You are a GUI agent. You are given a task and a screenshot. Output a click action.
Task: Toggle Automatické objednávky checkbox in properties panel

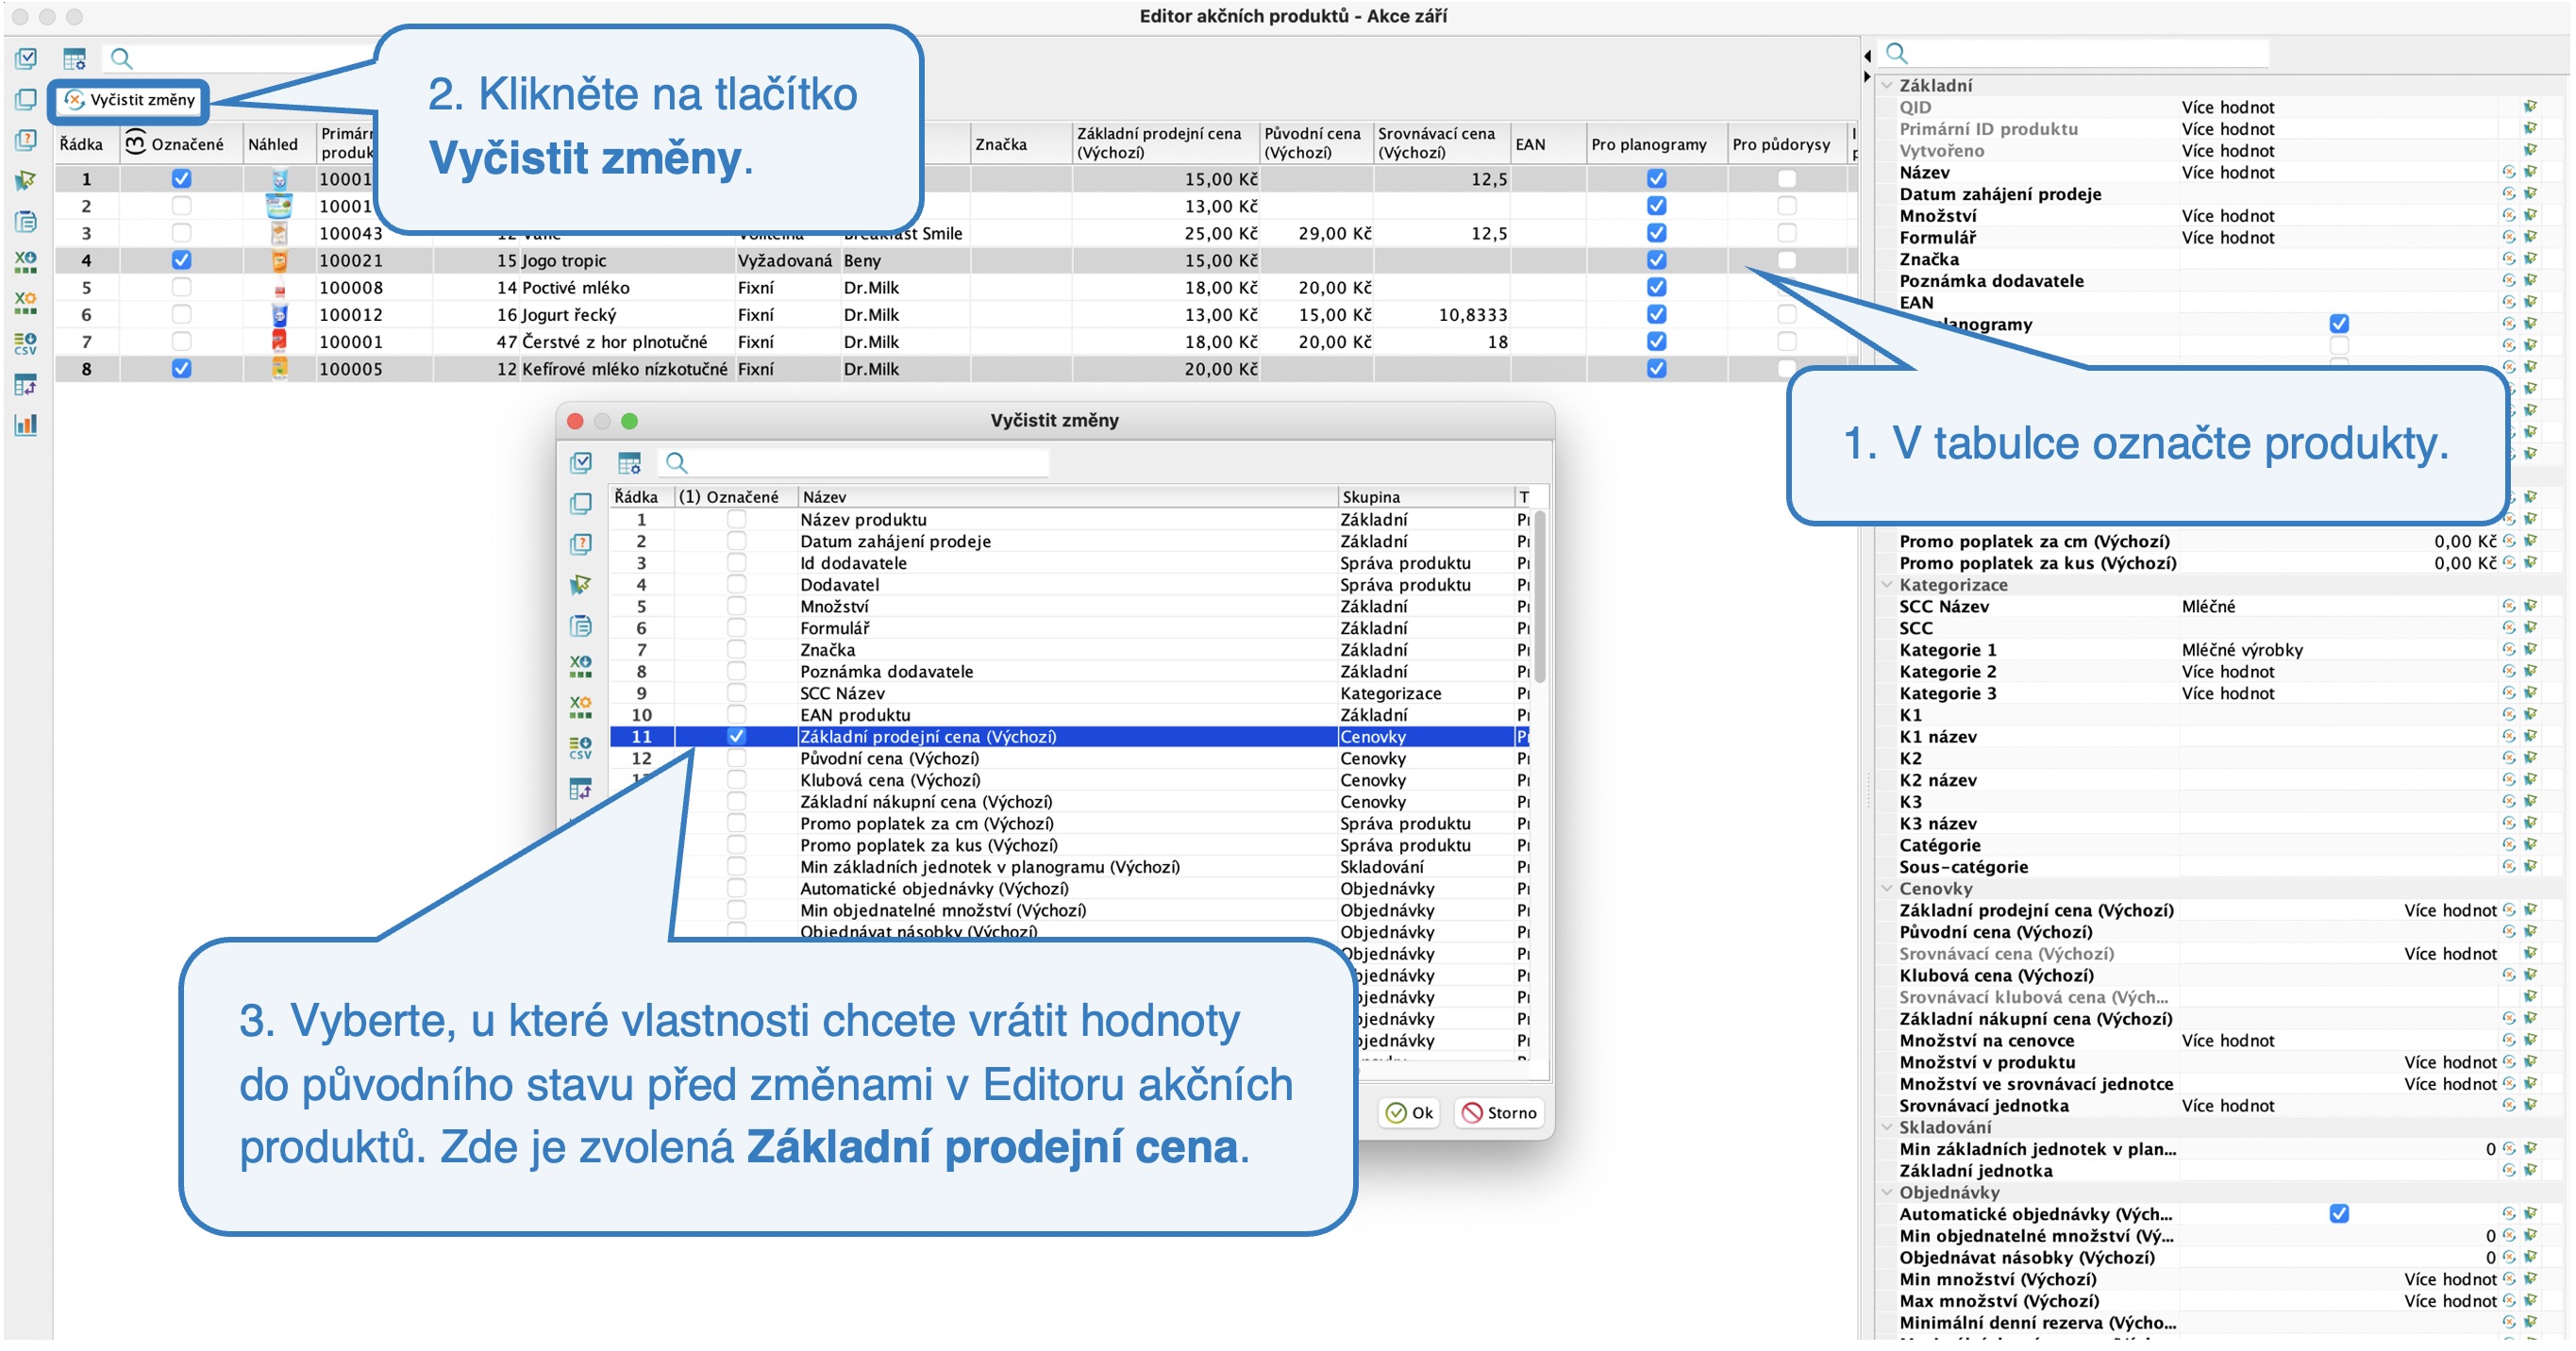tap(2338, 1214)
